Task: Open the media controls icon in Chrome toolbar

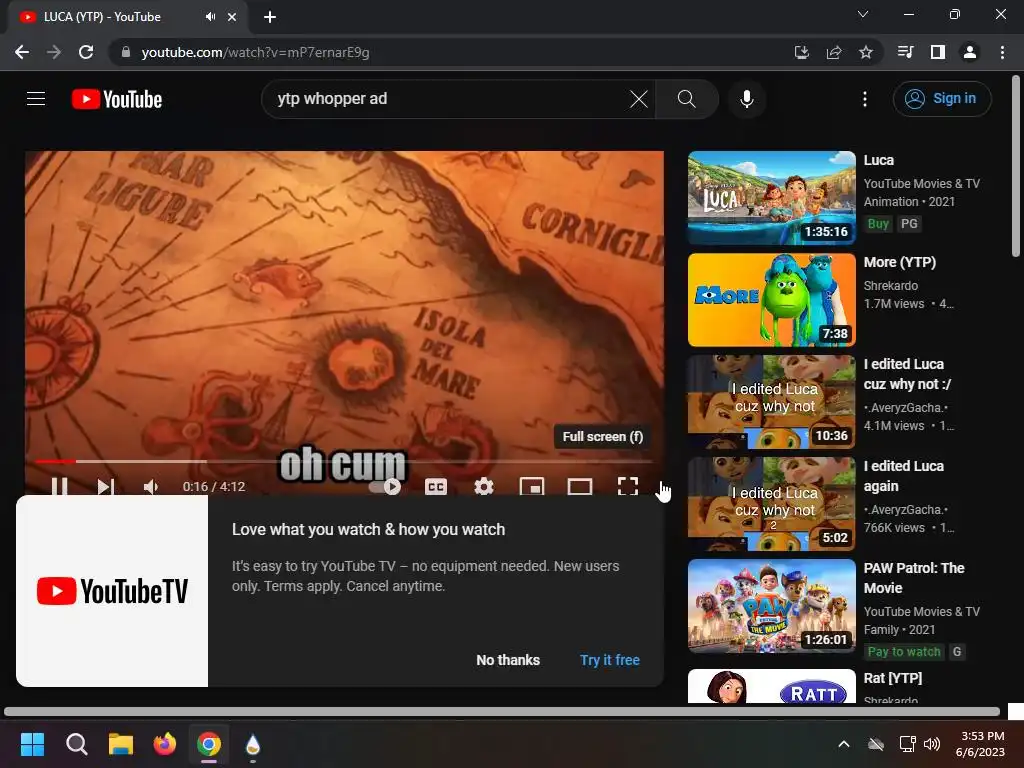Action: tap(905, 52)
